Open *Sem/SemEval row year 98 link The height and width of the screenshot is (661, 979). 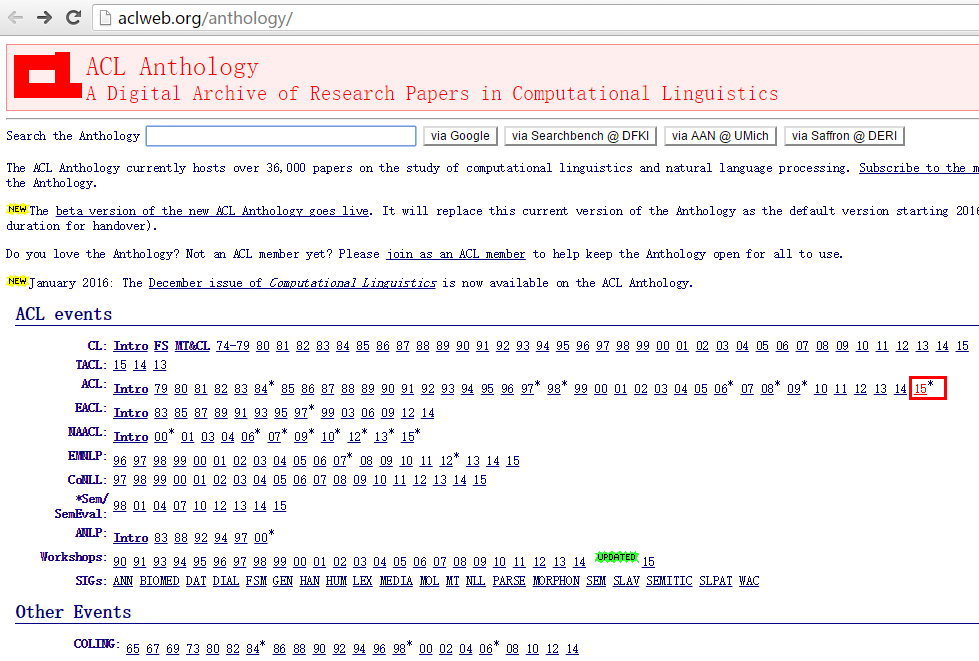(x=120, y=506)
